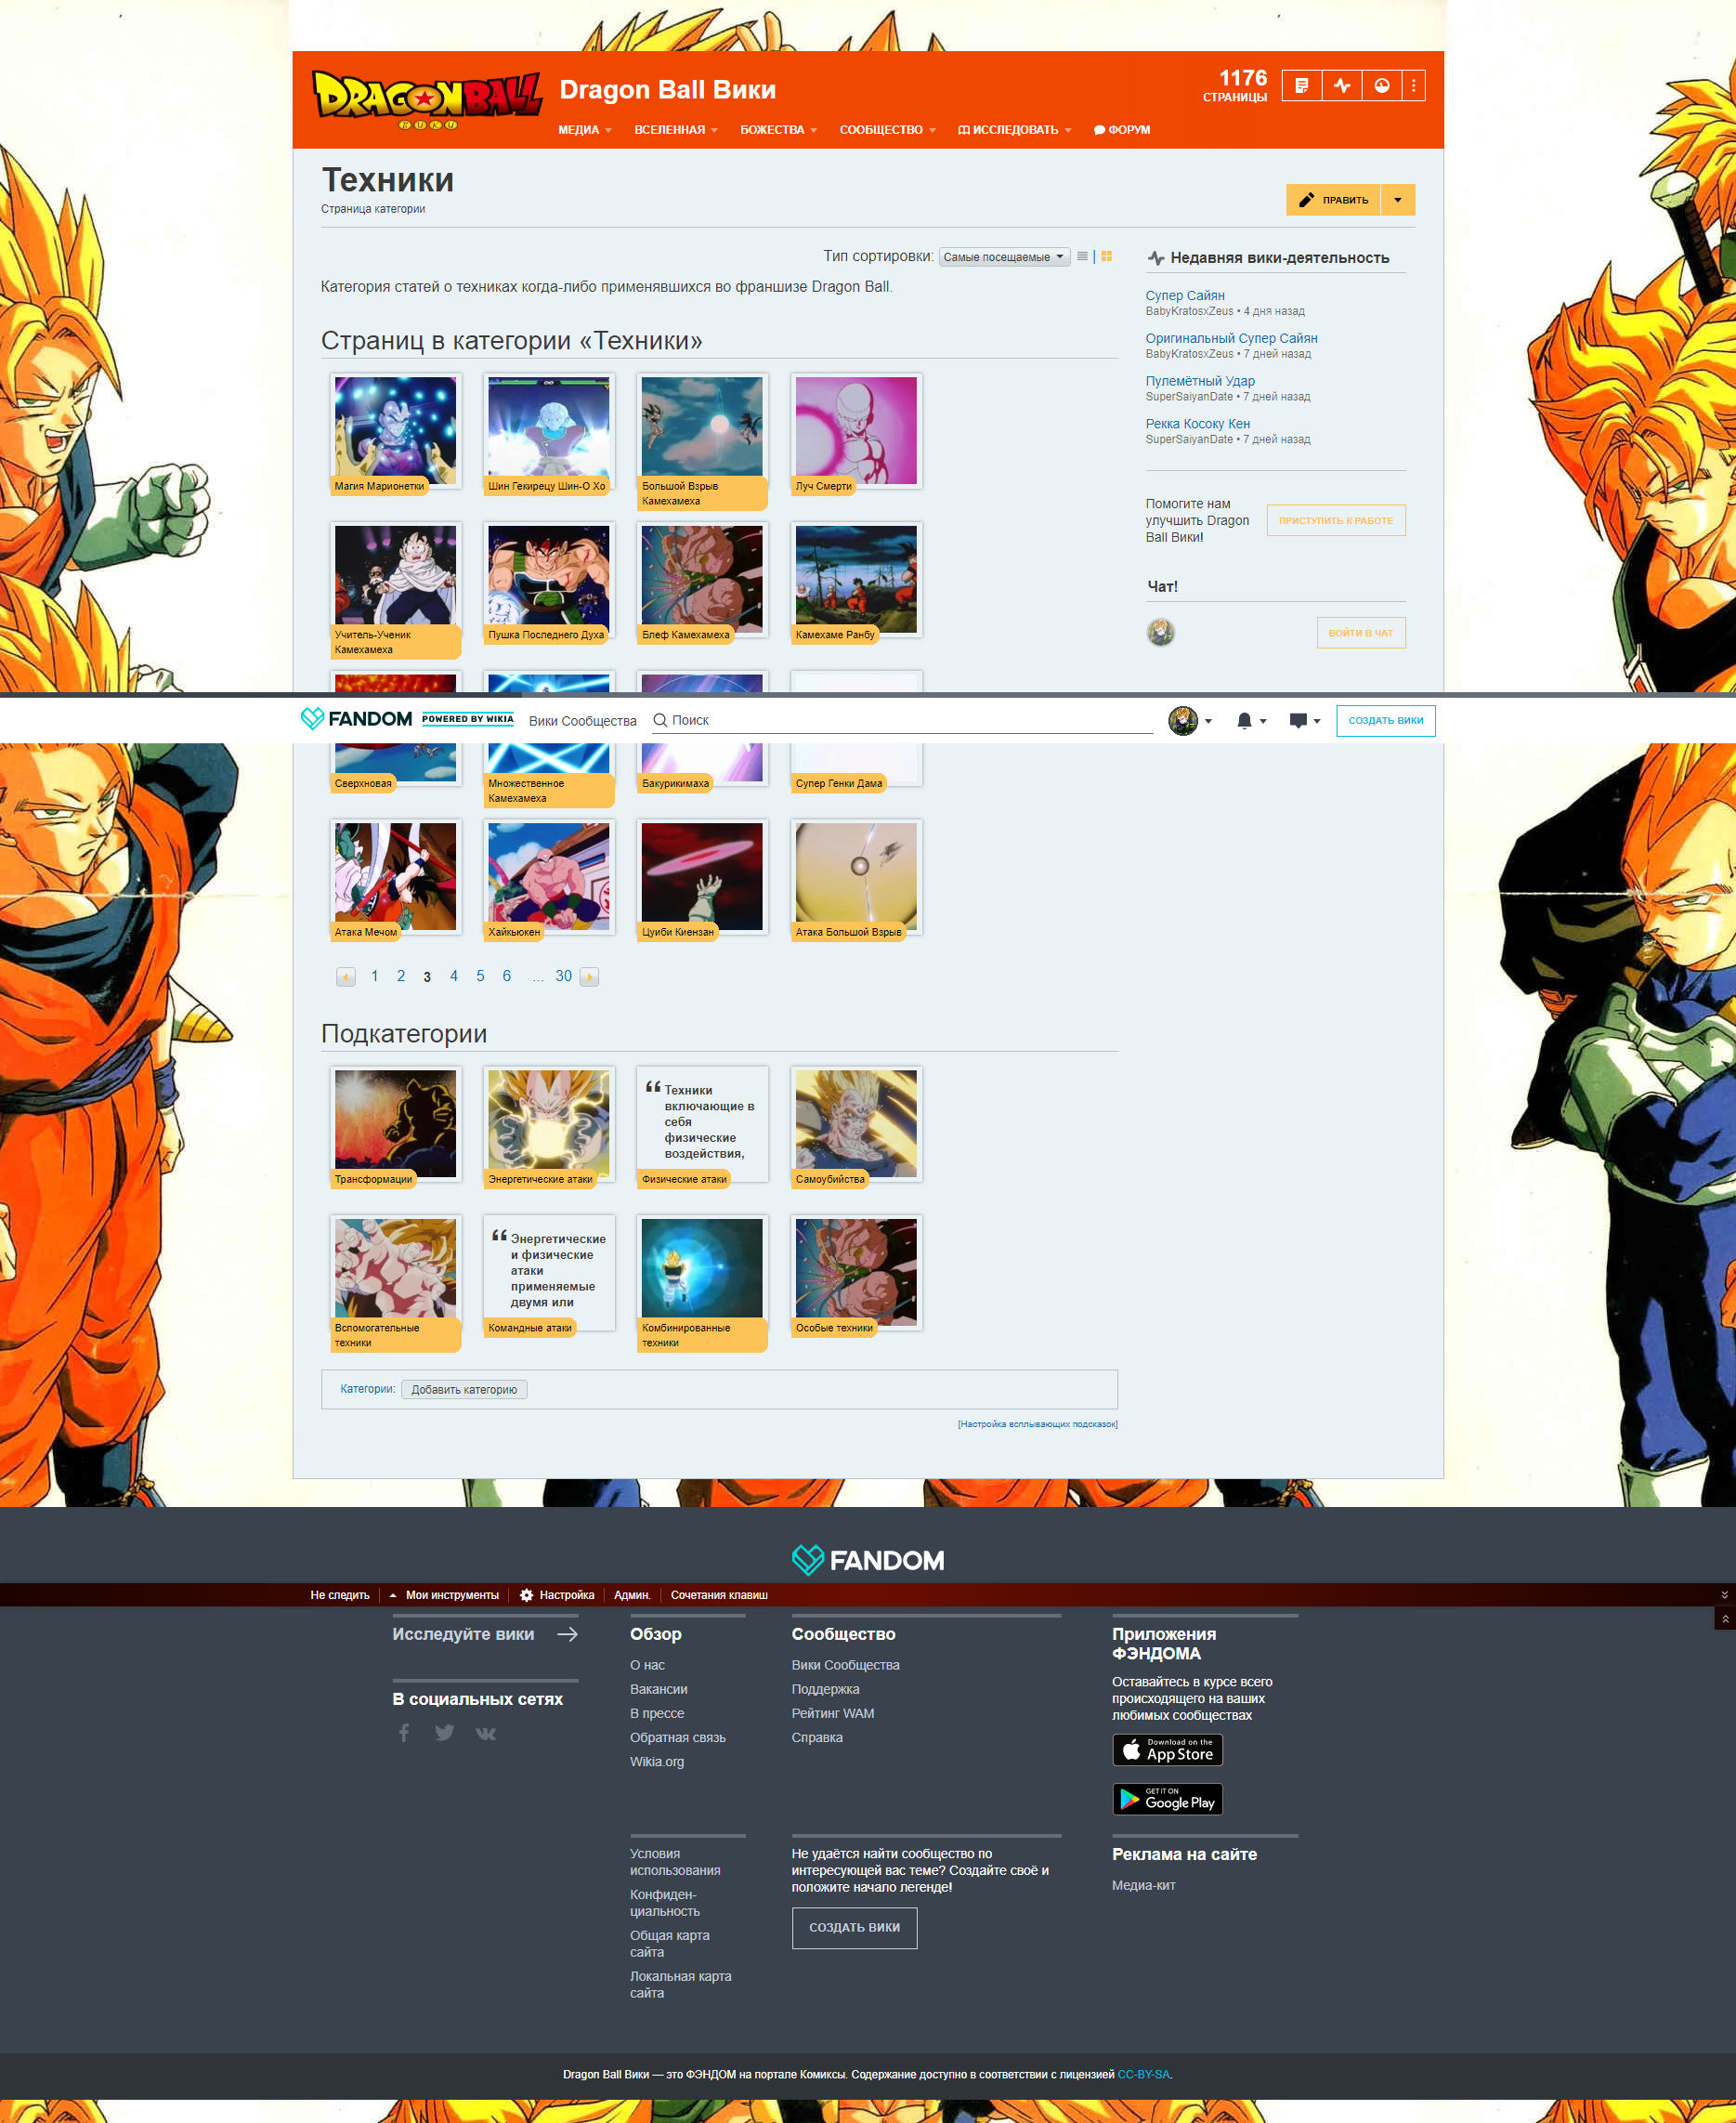Open the Магия Марионетки thumbnail

pyautogui.click(x=395, y=431)
